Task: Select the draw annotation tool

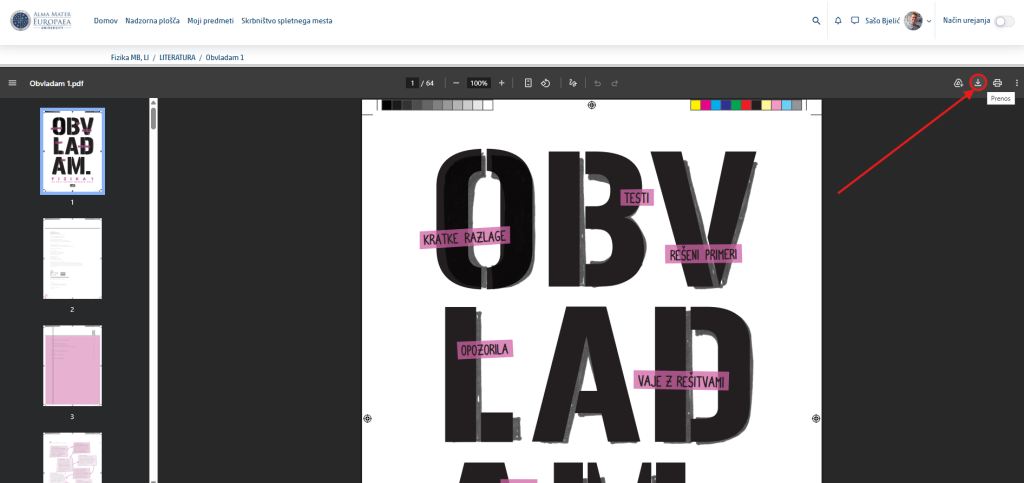Action: (x=573, y=83)
